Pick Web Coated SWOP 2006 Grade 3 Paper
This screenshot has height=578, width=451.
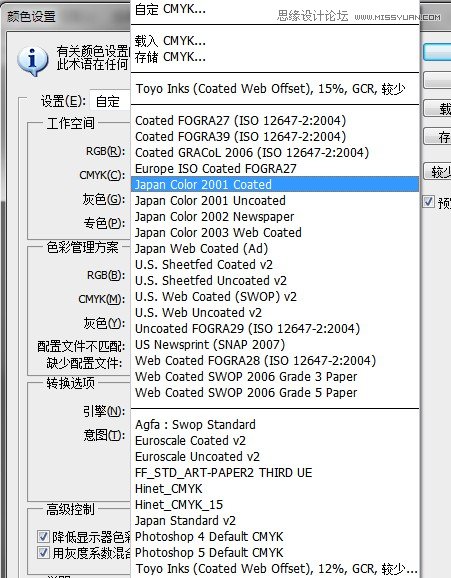(275, 376)
